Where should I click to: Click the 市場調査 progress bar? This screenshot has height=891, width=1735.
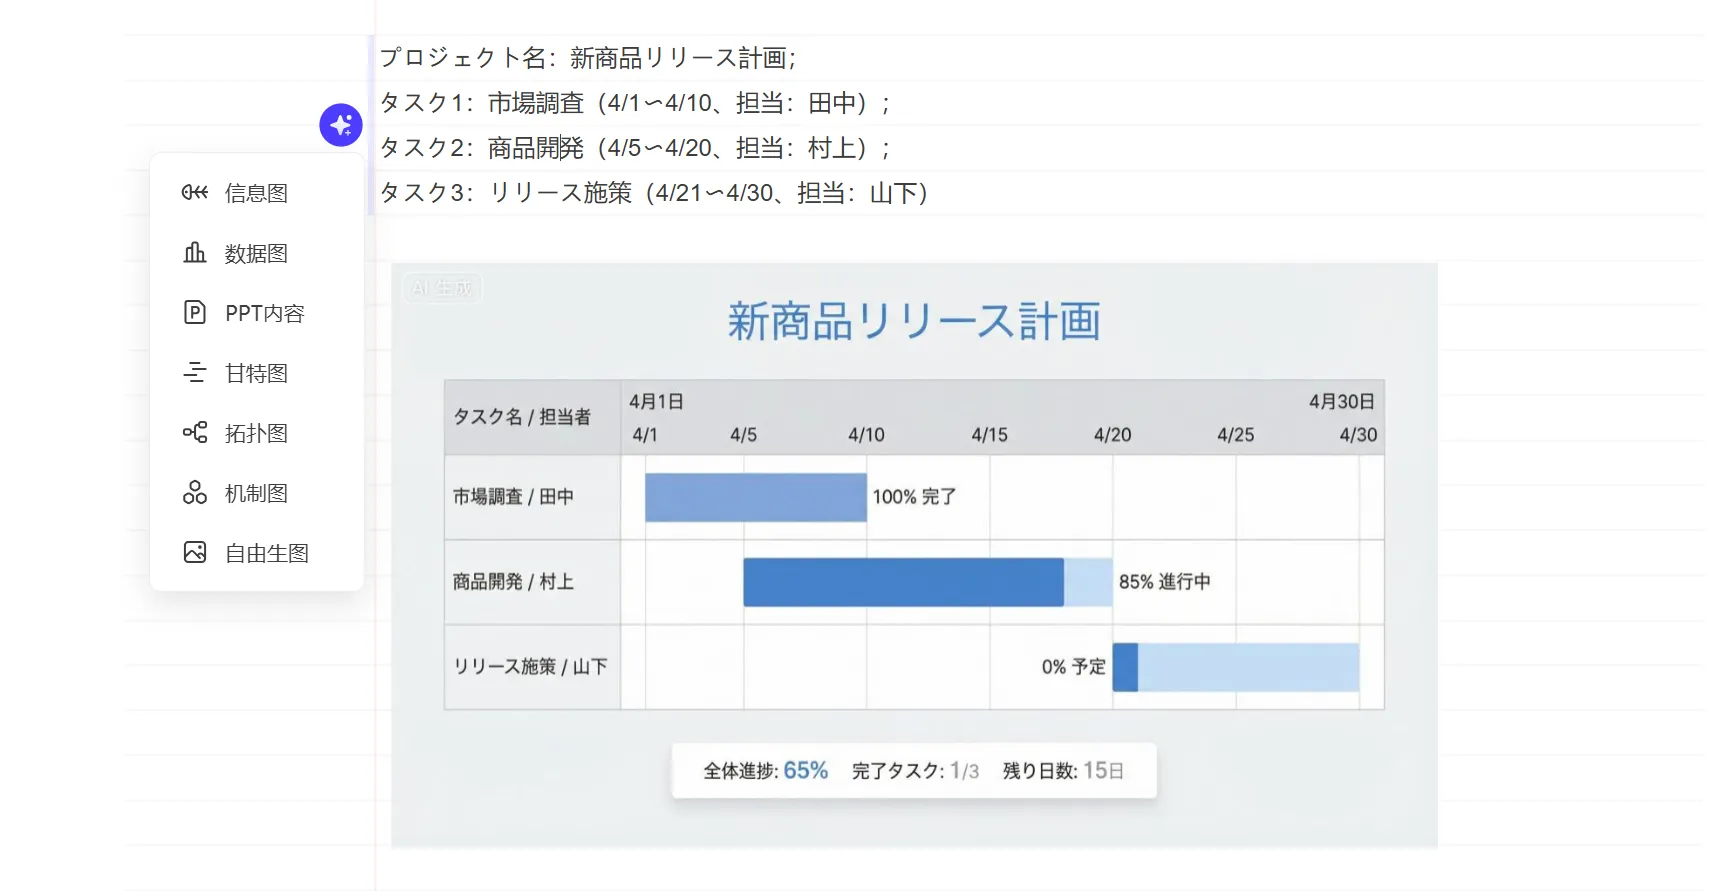click(x=755, y=497)
